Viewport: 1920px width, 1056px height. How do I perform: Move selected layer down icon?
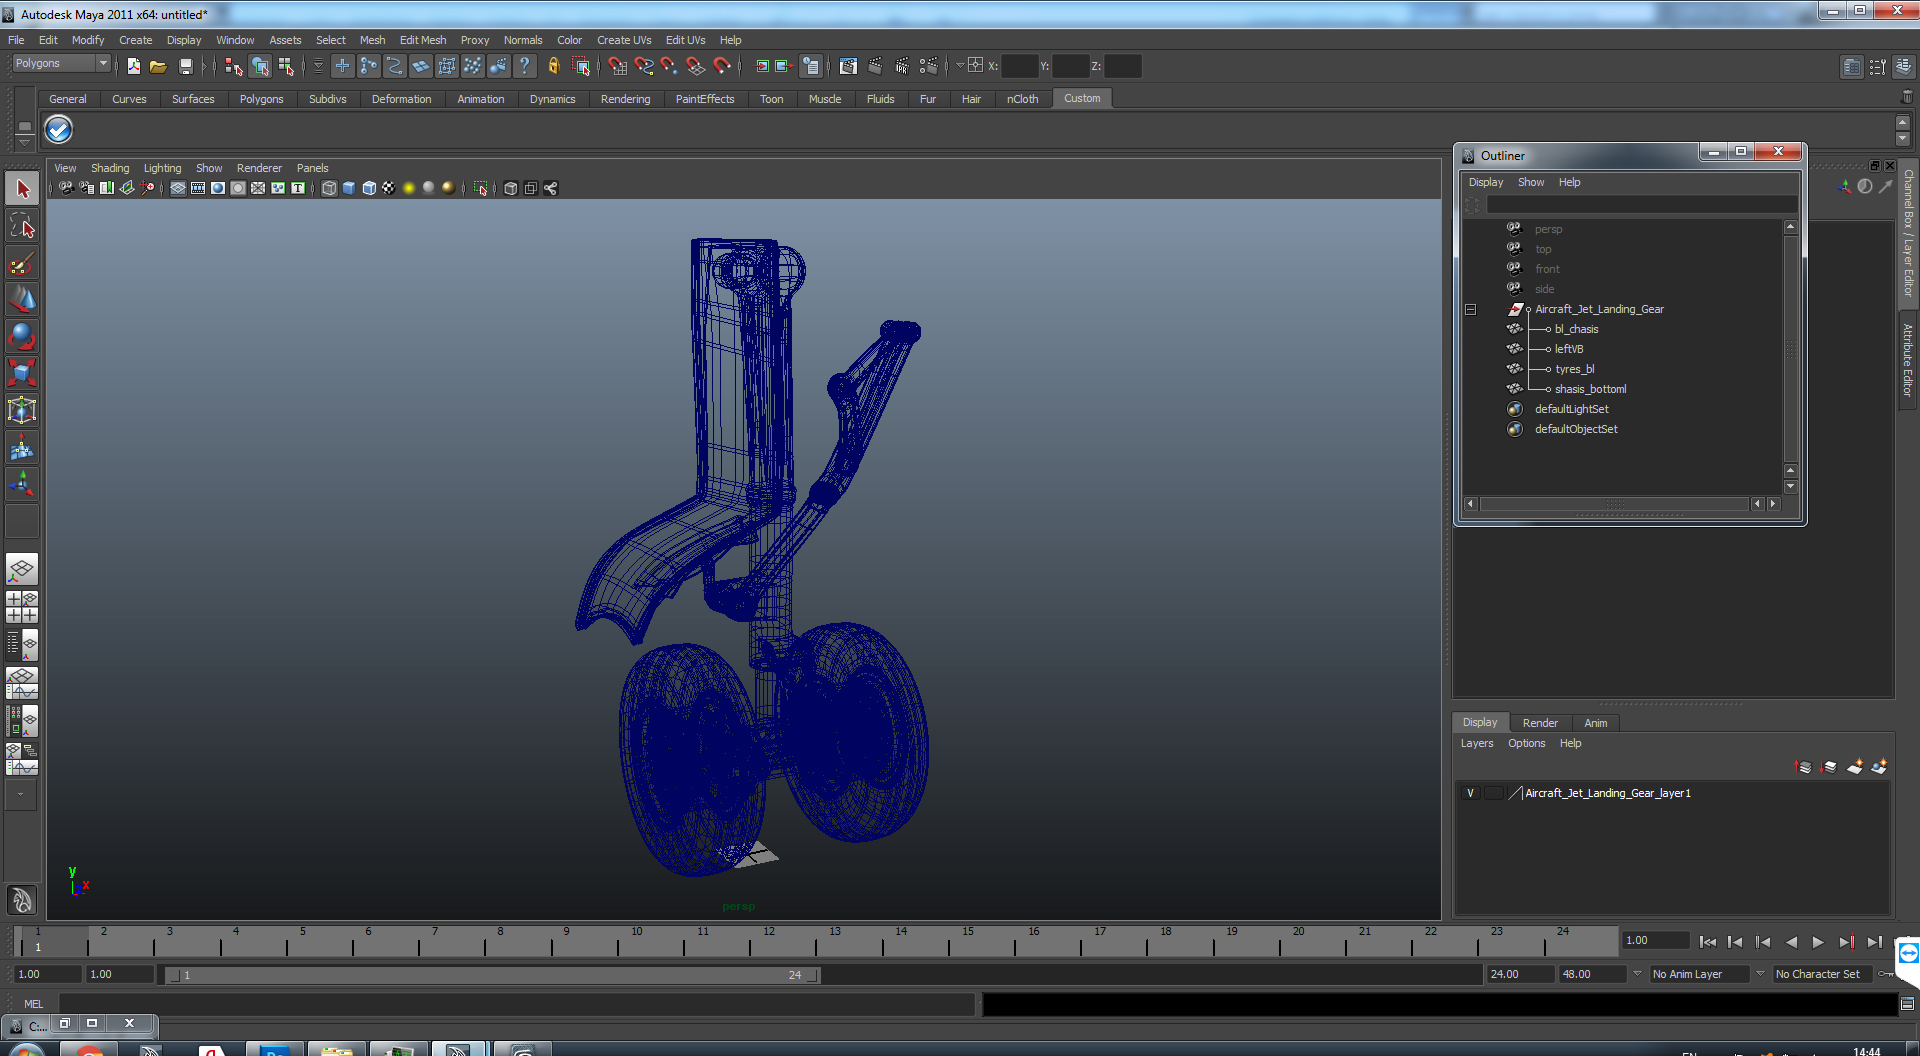click(x=1829, y=767)
